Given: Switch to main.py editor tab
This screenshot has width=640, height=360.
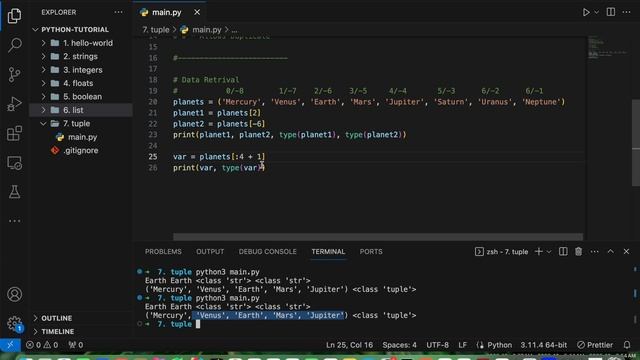Looking at the screenshot, I should (x=167, y=12).
